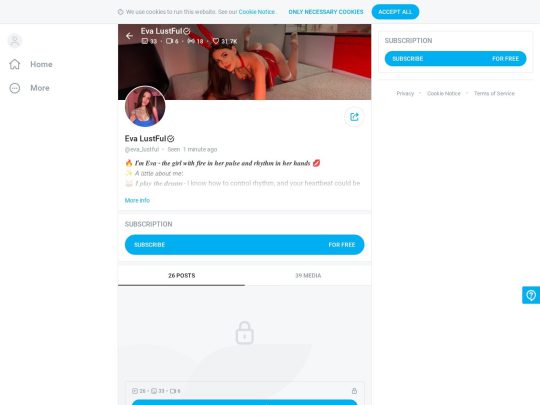
Task: Click the large padlock icon in posts area
Action: pos(245,333)
